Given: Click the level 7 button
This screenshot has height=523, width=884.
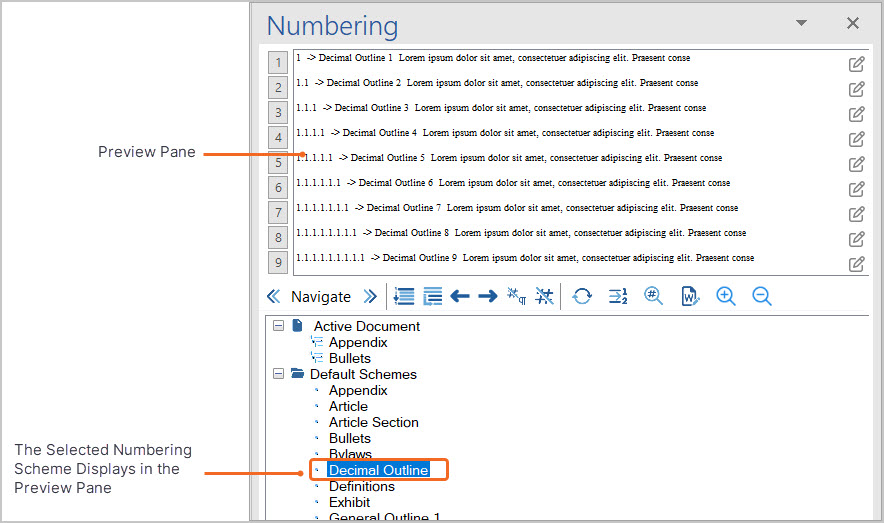Looking at the screenshot, I should click(278, 212).
